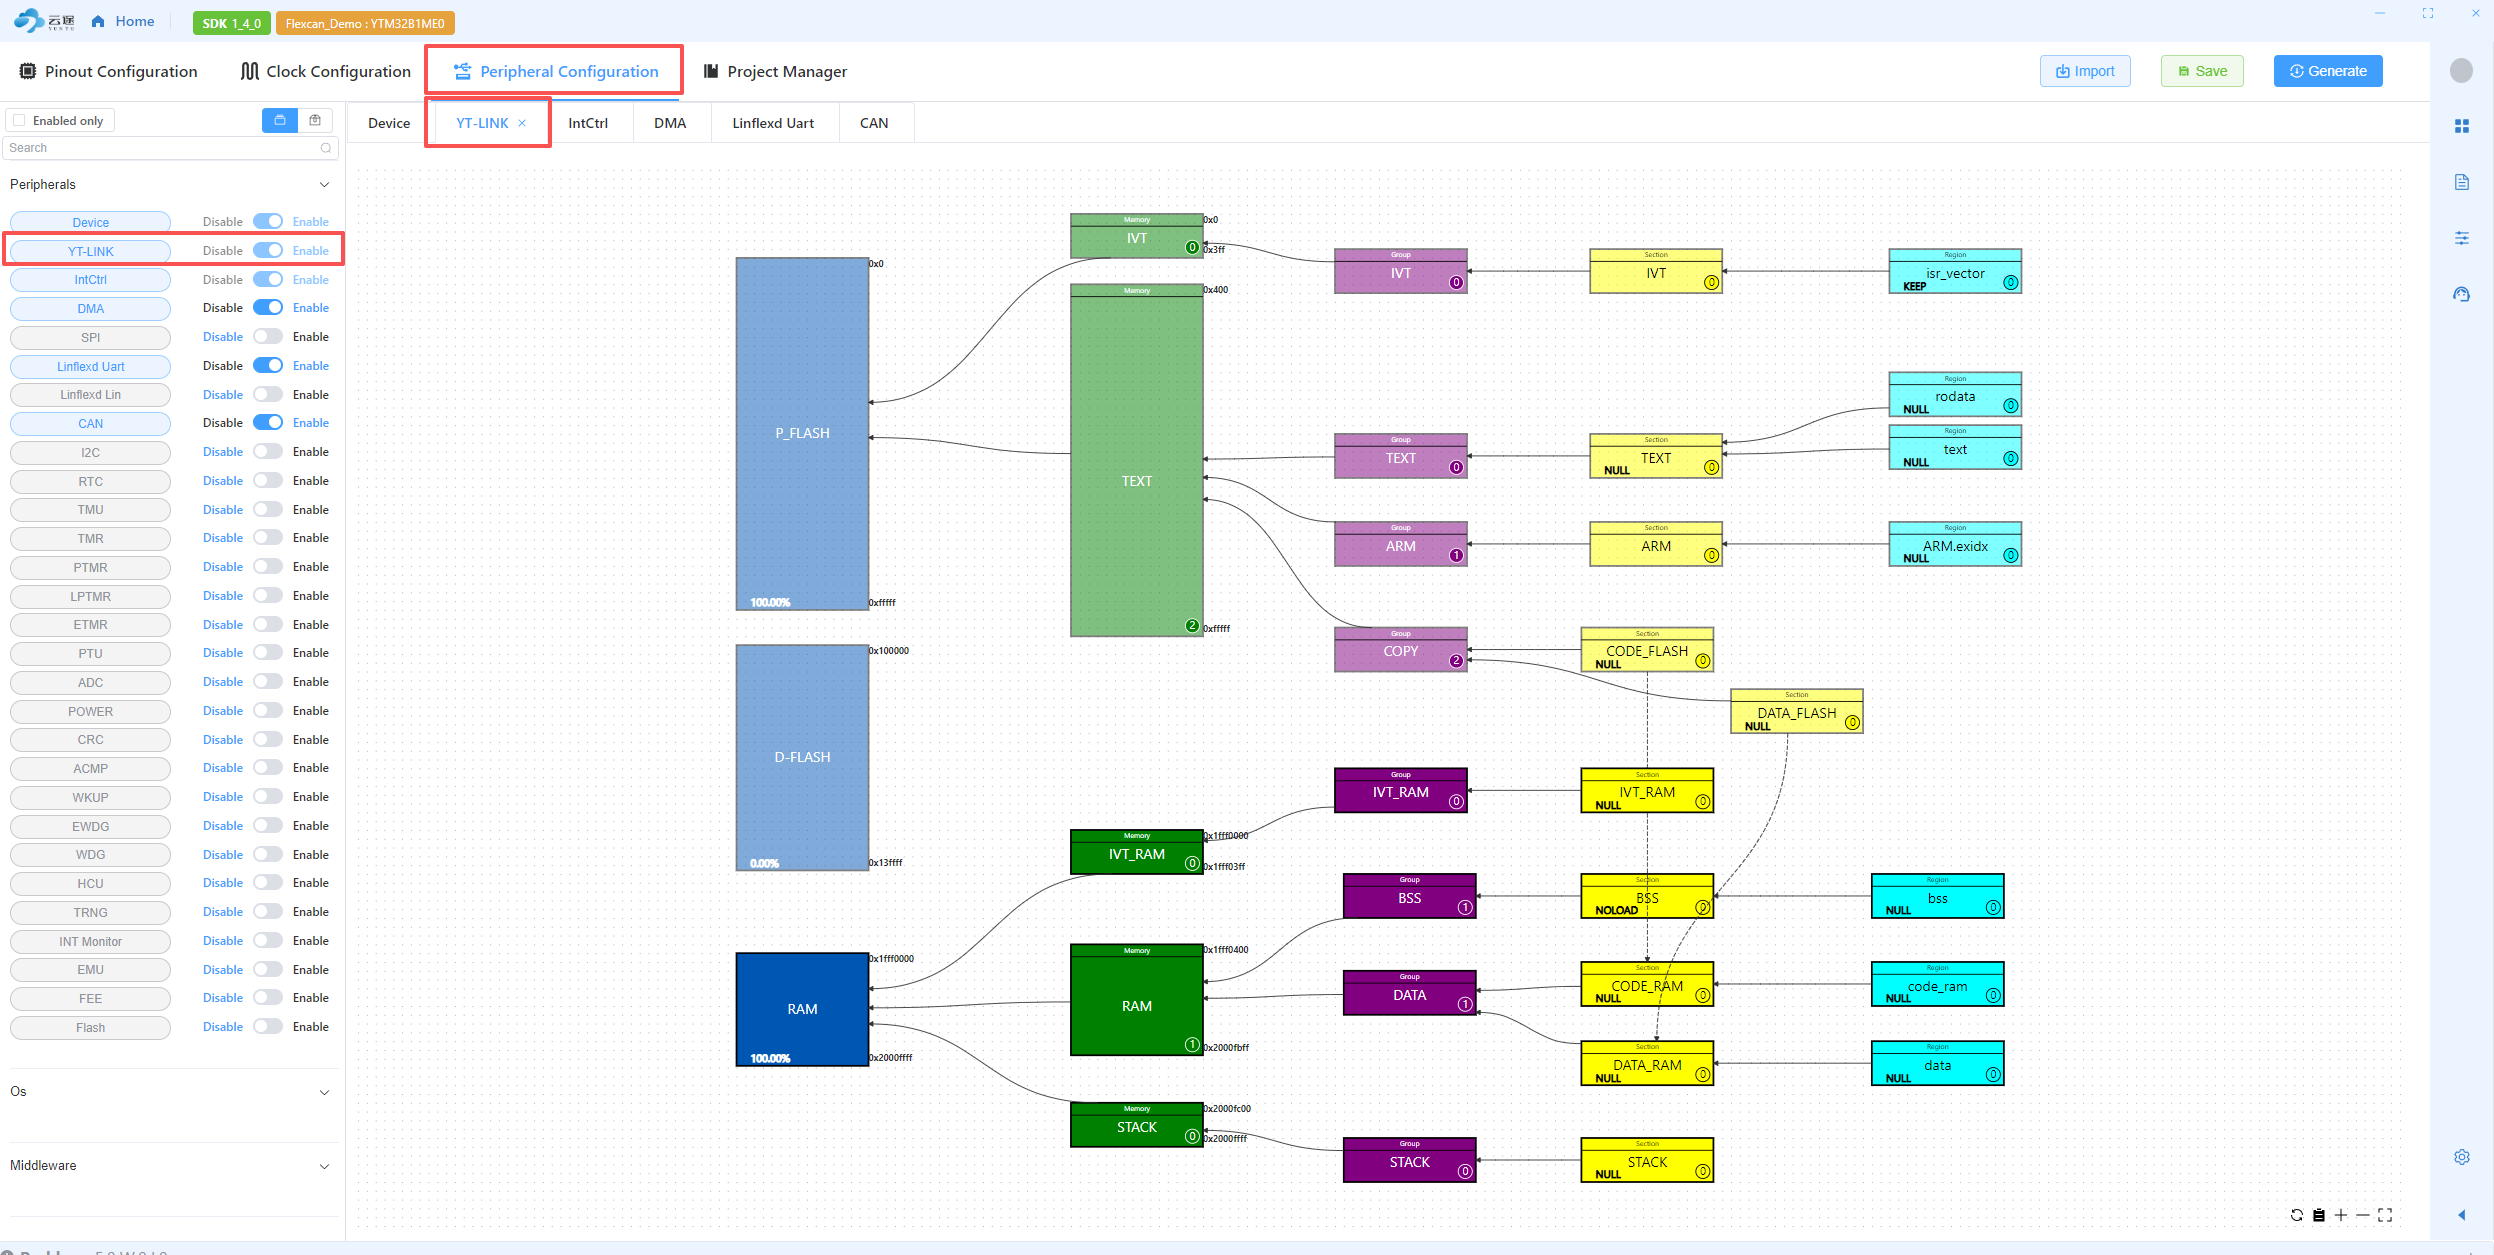Switch to the Clock Configuration tab
2494x1255 pixels.
click(326, 71)
